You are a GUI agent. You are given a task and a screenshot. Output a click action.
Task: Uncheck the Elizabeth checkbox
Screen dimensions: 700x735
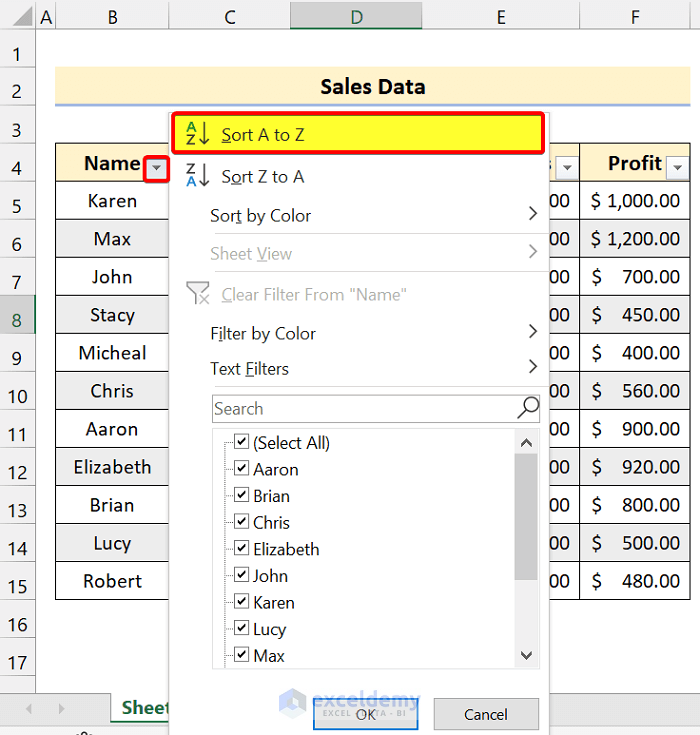tap(241, 549)
